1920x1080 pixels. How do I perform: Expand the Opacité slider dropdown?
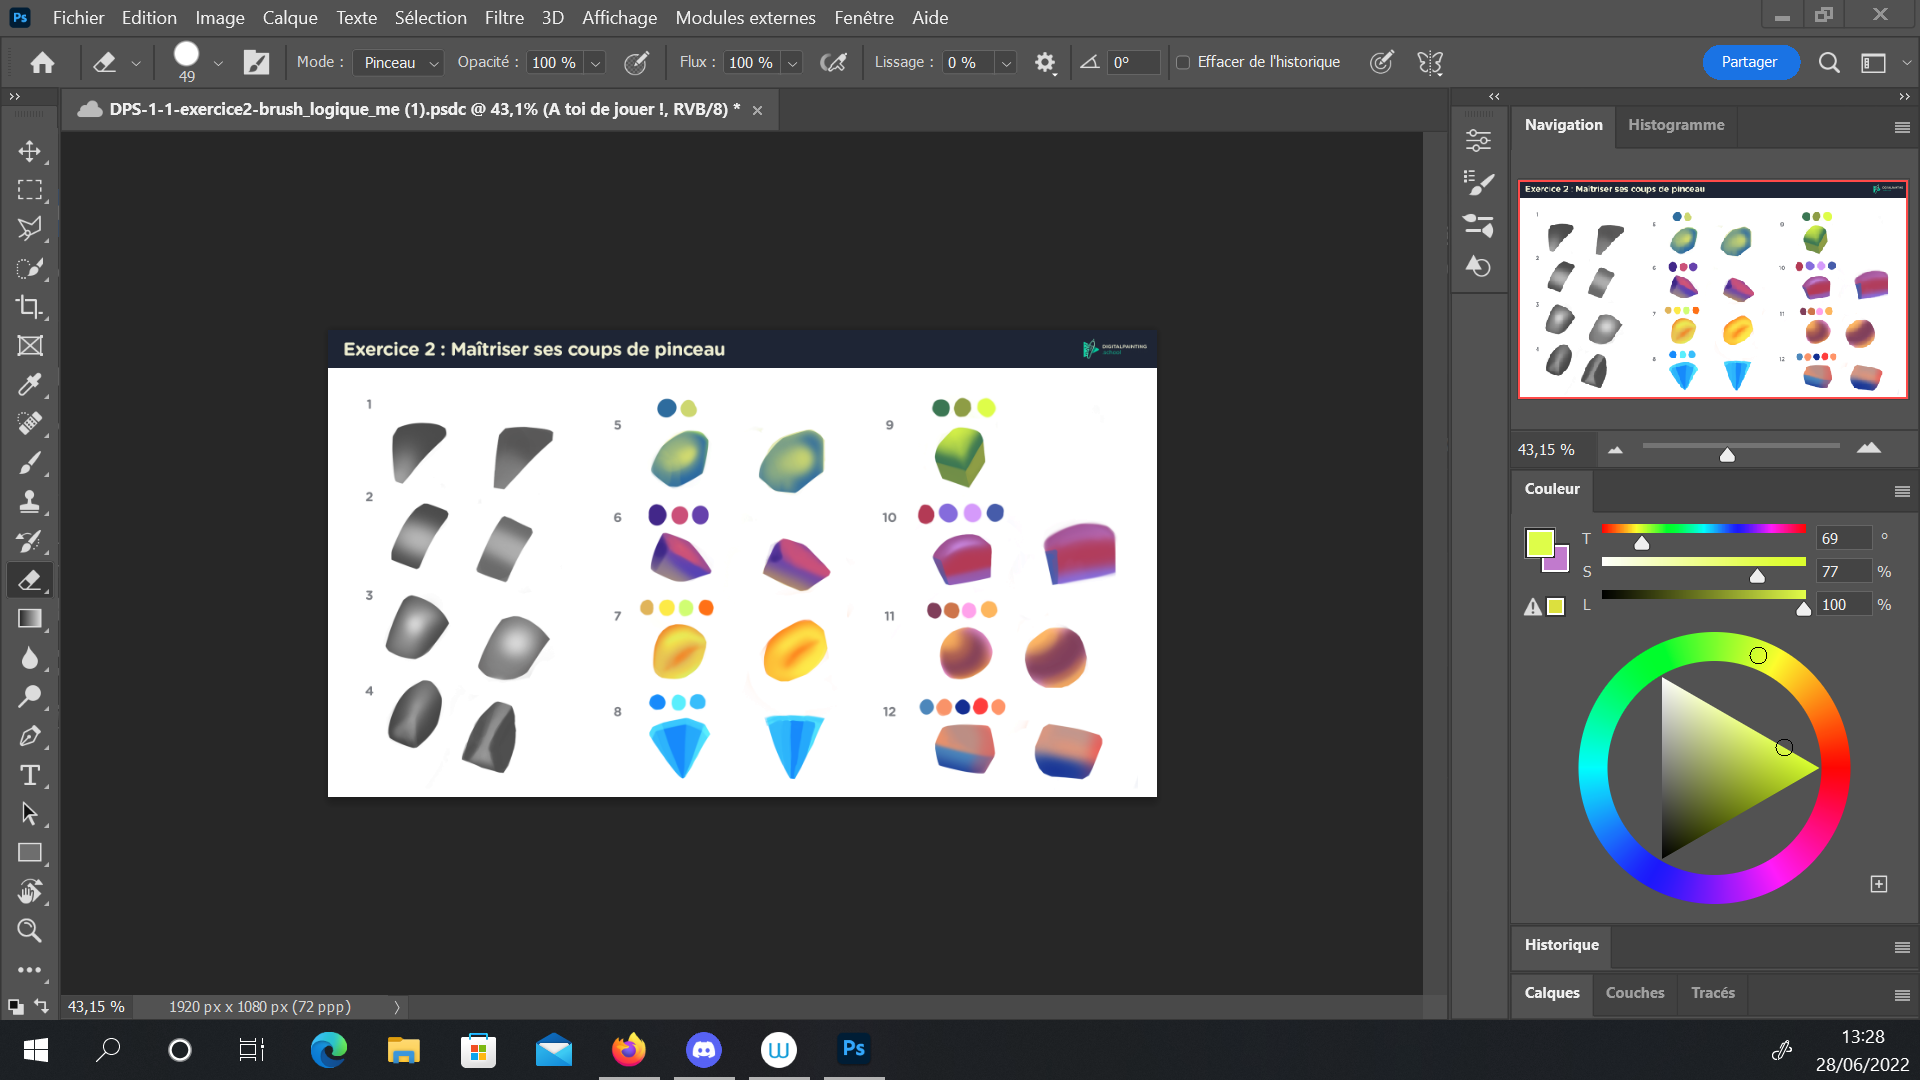(595, 63)
